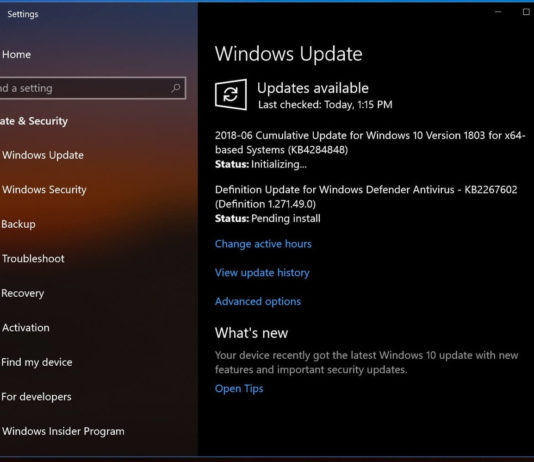
Task: Click the What's new heading
Action: tap(251, 333)
